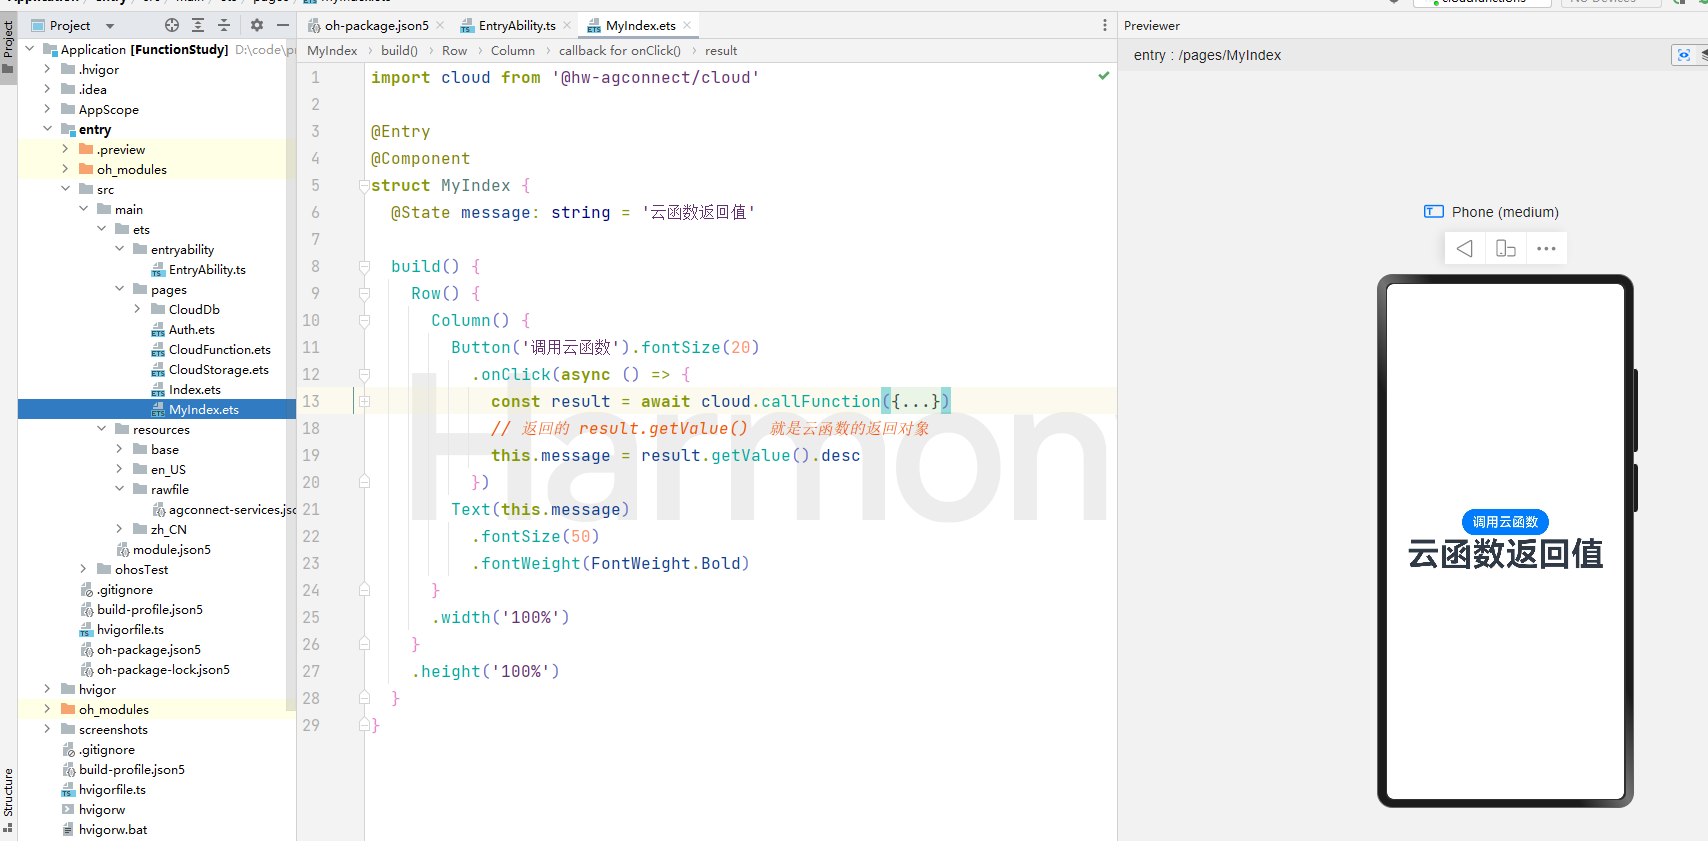The height and width of the screenshot is (841, 1708).
Task: Expand the AppScope folder
Action: click(x=47, y=109)
